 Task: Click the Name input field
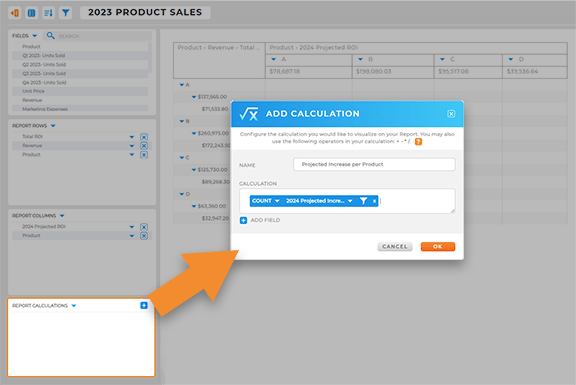pyautogui.click(x=374, y=164)
